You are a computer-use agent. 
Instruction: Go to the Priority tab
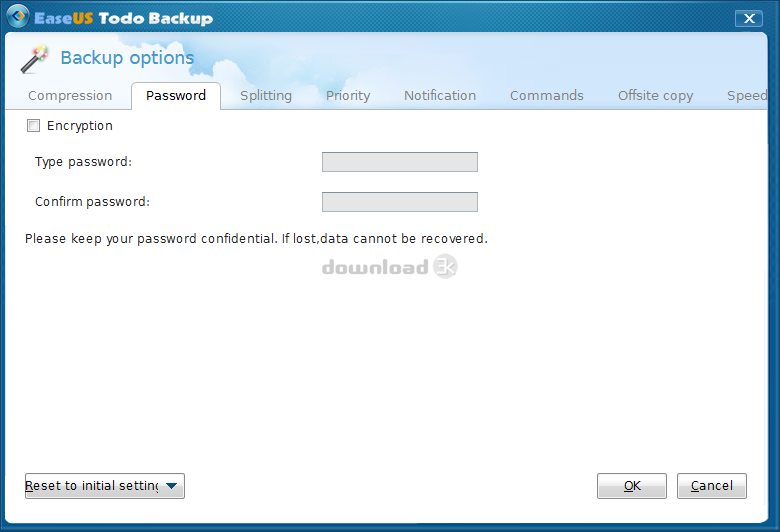point(348,96)
